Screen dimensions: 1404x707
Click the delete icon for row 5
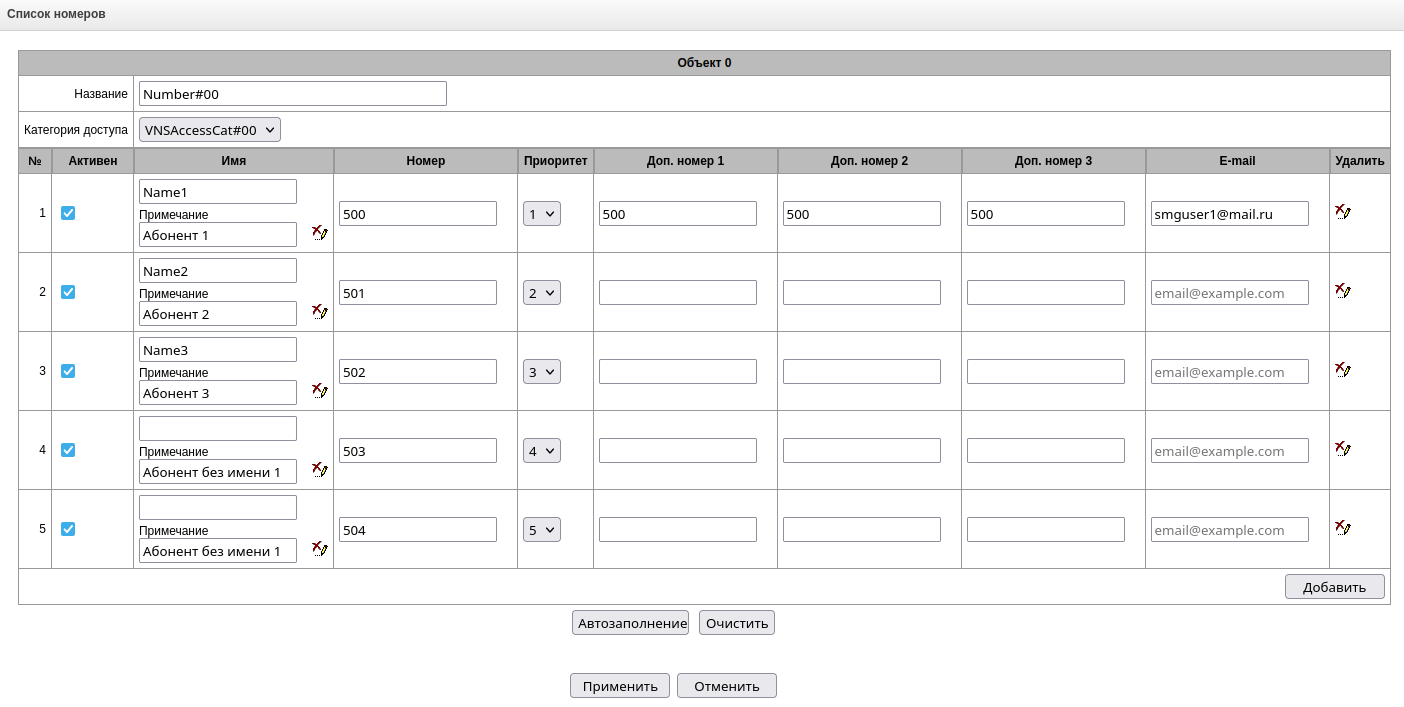[1343, 528]
